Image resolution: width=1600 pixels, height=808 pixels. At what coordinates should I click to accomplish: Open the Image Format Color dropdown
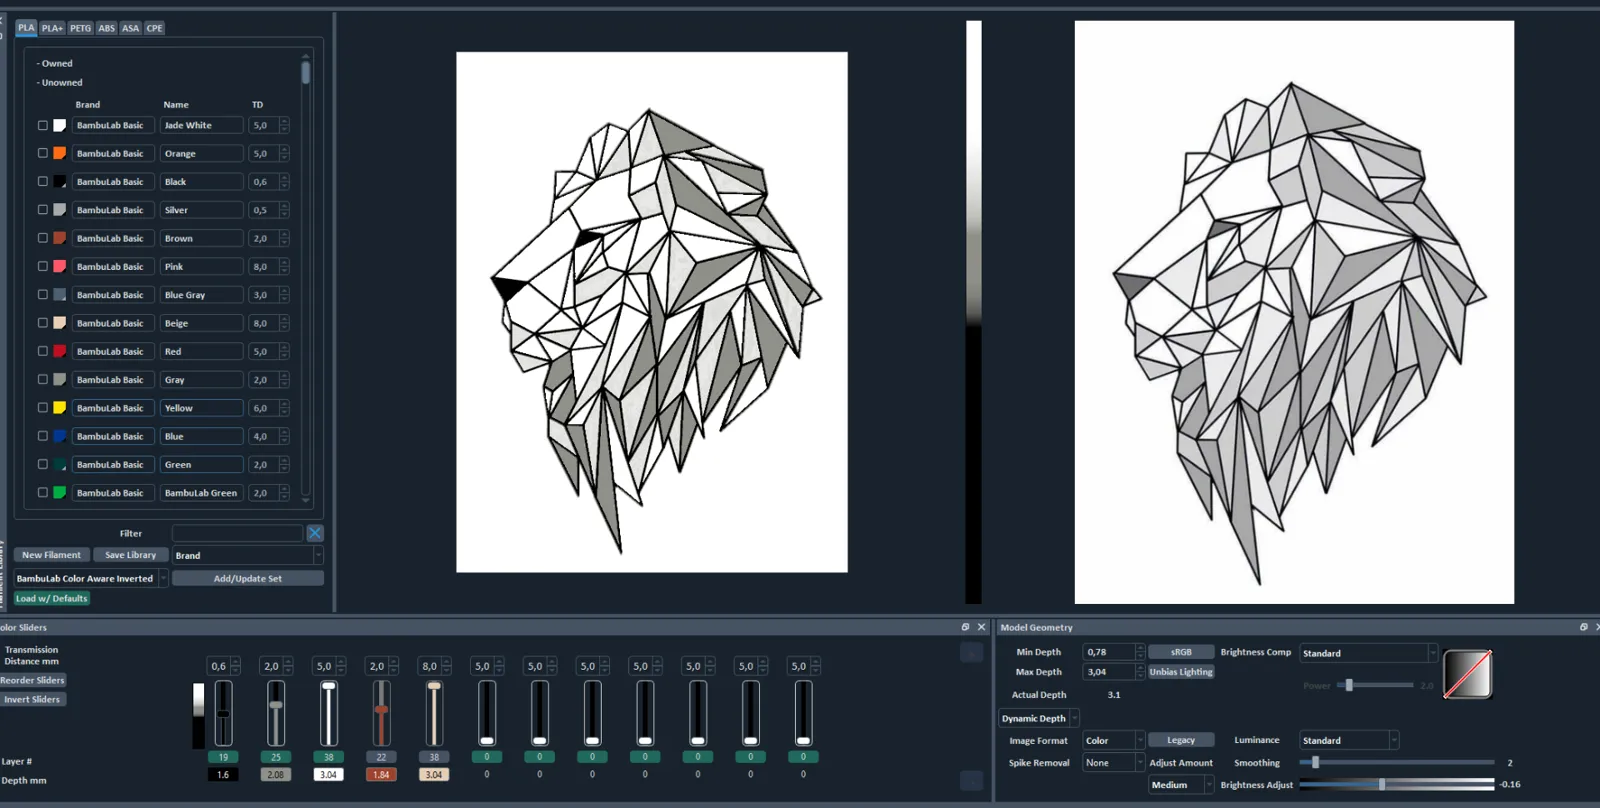pyautogui.click(x=1114, y=740)
